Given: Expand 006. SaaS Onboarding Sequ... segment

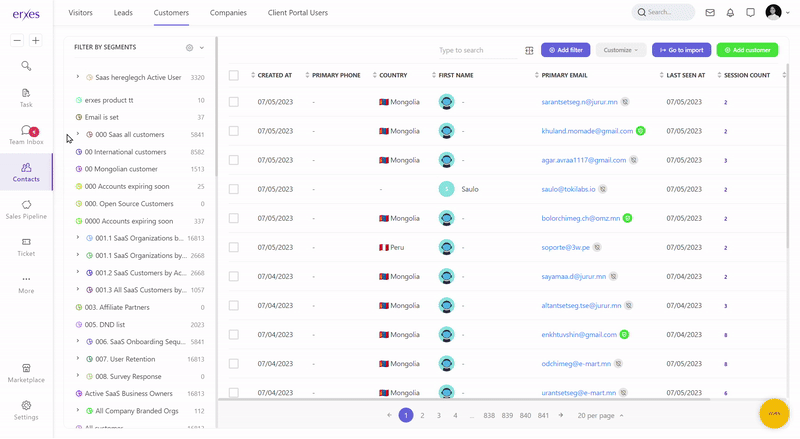Looking at the screenshot, I should 78,341.
